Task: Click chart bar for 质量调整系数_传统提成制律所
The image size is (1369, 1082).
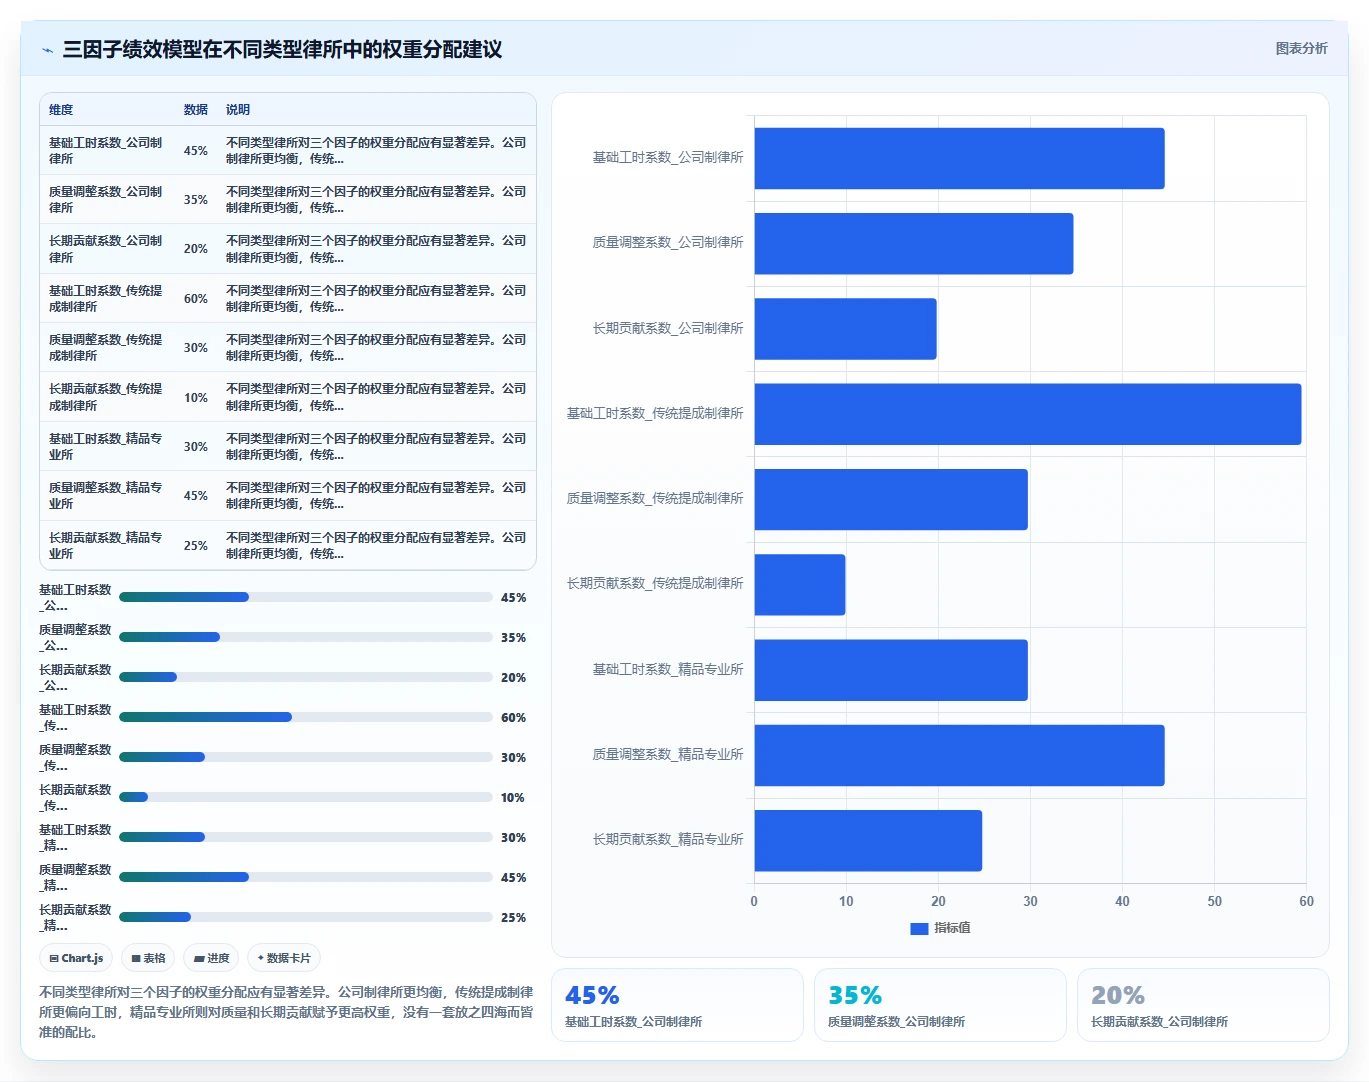Action: point(891,500)
